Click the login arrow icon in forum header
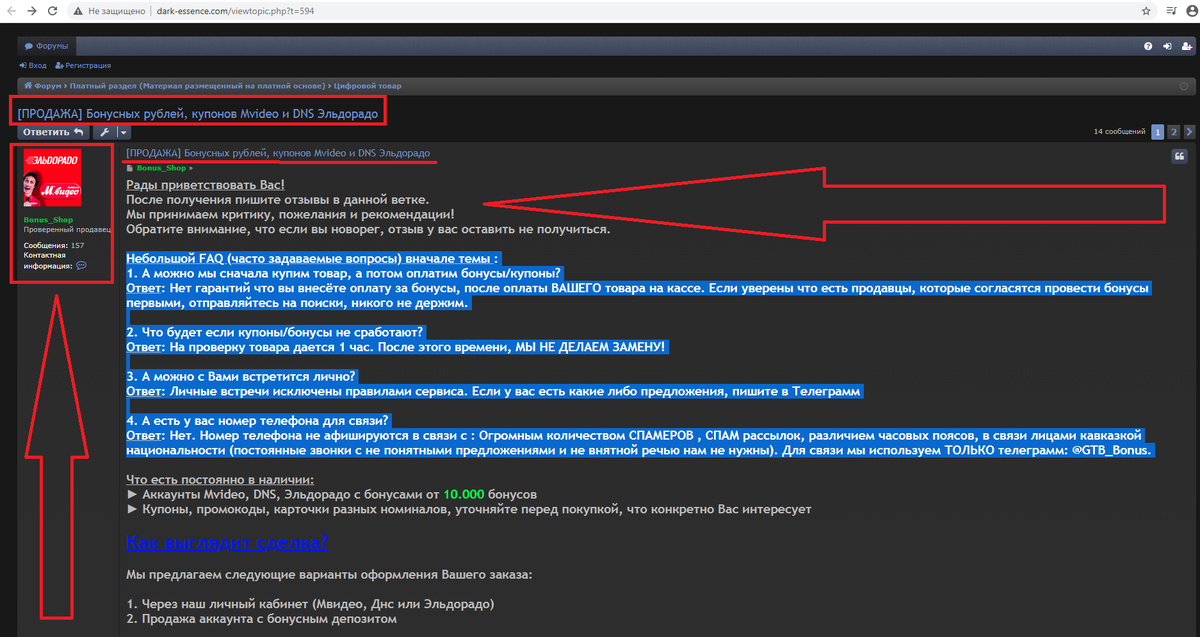Viewport: 1200px width, 637px height. point(1169,46)
